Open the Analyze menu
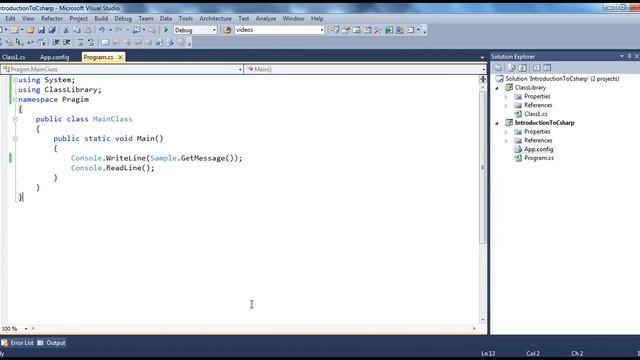This screenshot has width=640, height=360. 266,19
